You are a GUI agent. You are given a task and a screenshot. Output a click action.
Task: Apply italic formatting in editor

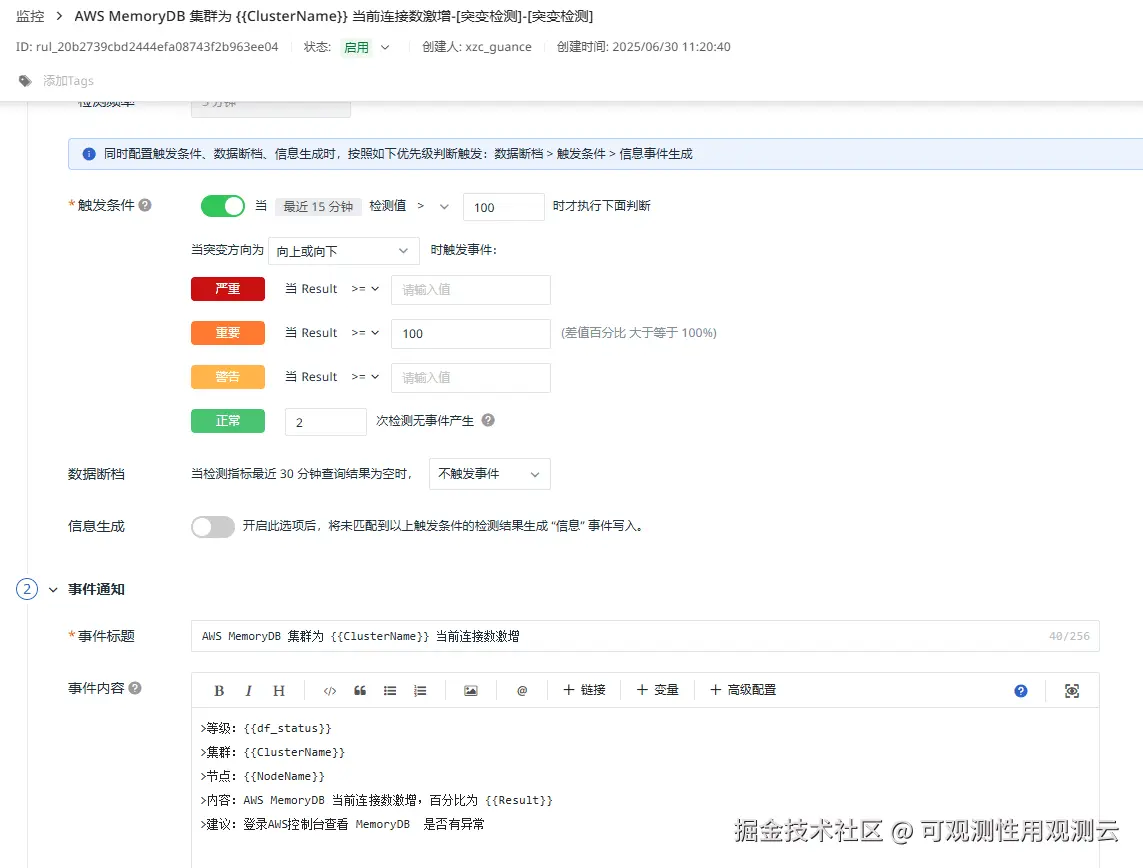click(249, 691)
